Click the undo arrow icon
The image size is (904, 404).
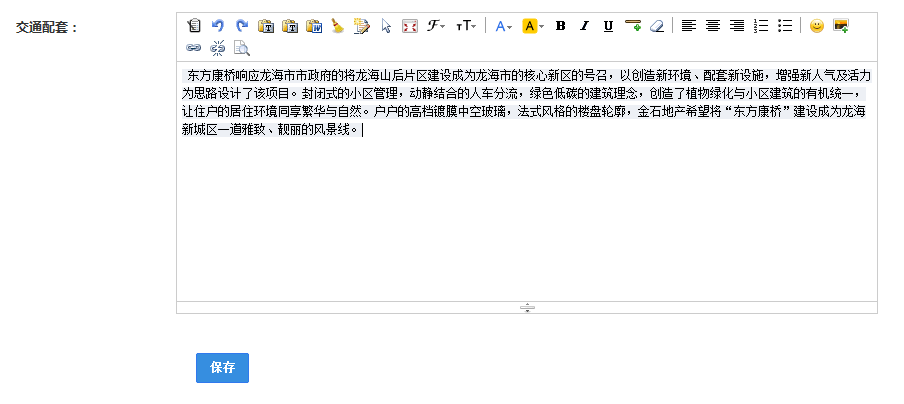pos(217,26)
